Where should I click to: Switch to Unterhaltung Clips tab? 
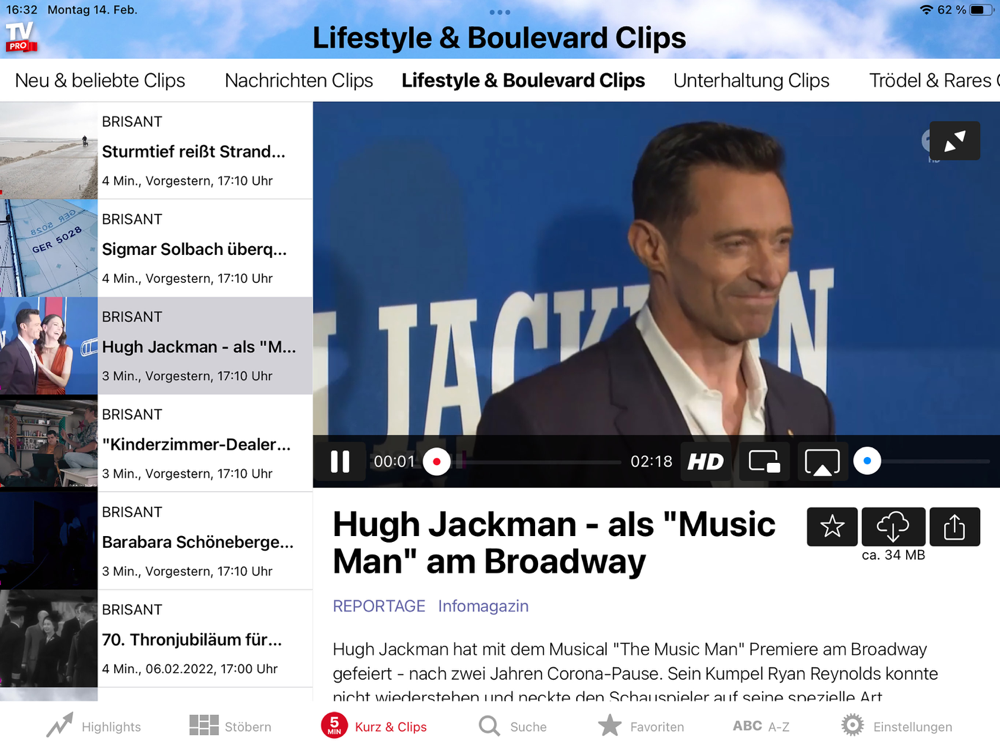pos(751,80)
